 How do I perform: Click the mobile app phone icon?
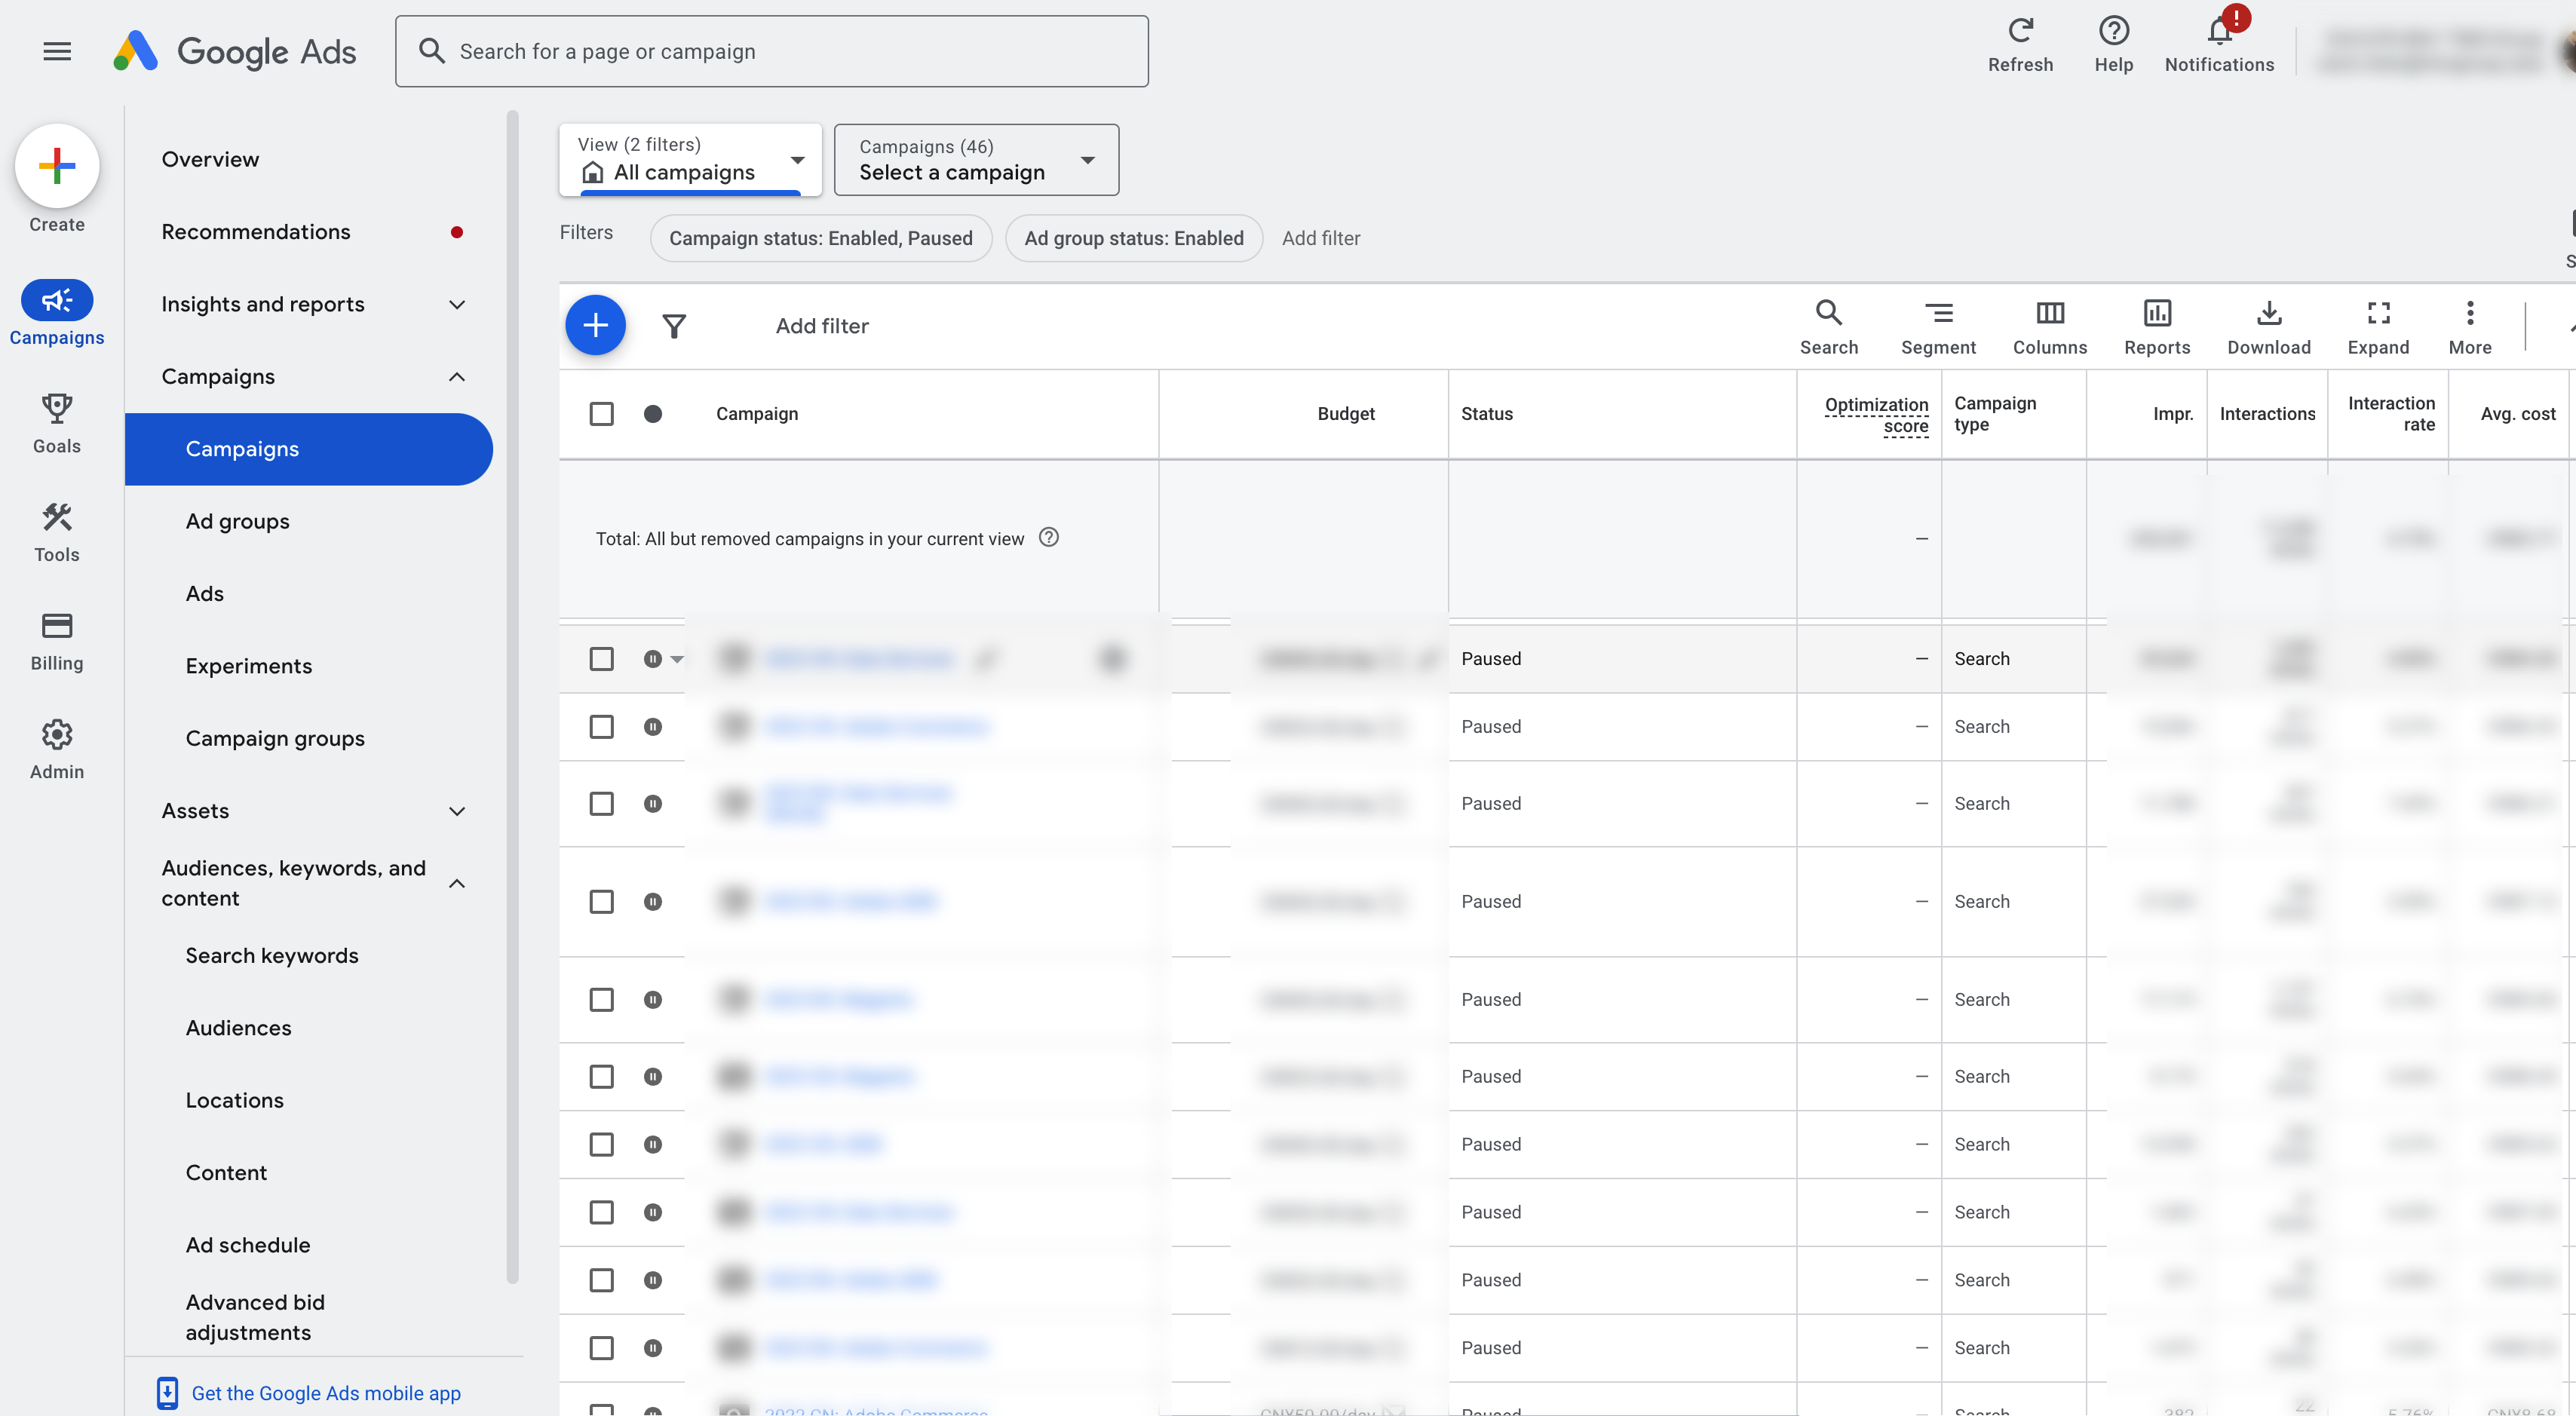[167, 1393]
